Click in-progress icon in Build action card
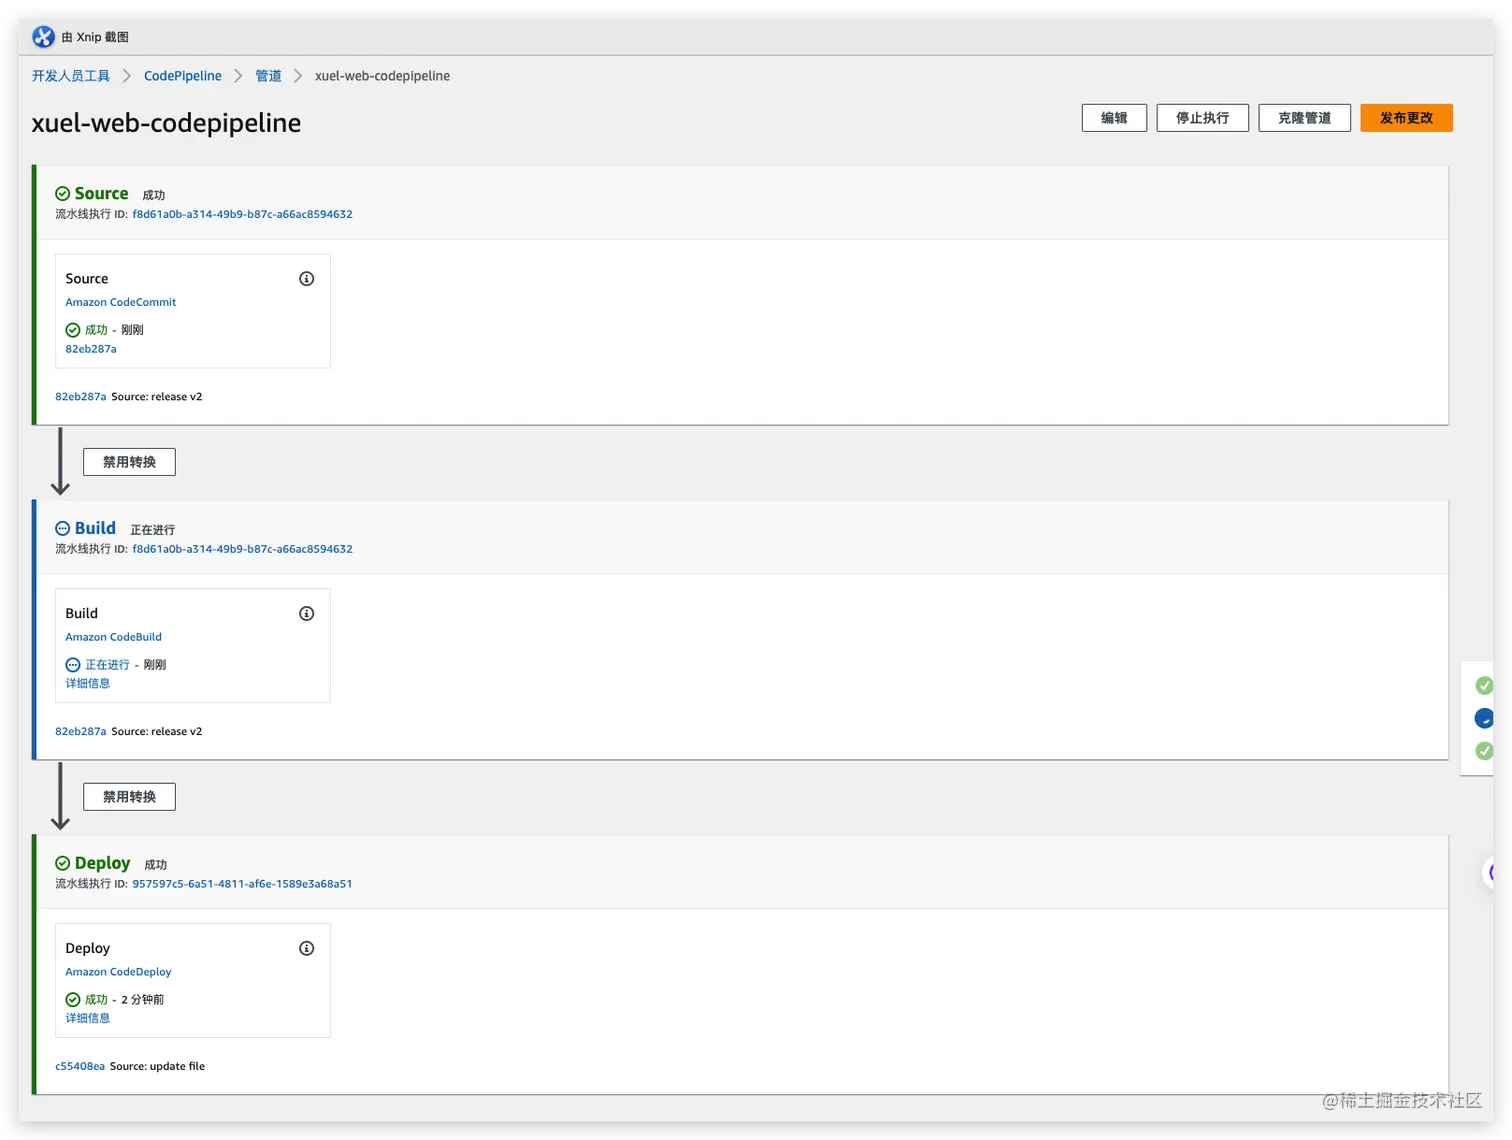1512x1140 pixels. tap(72, 665)
